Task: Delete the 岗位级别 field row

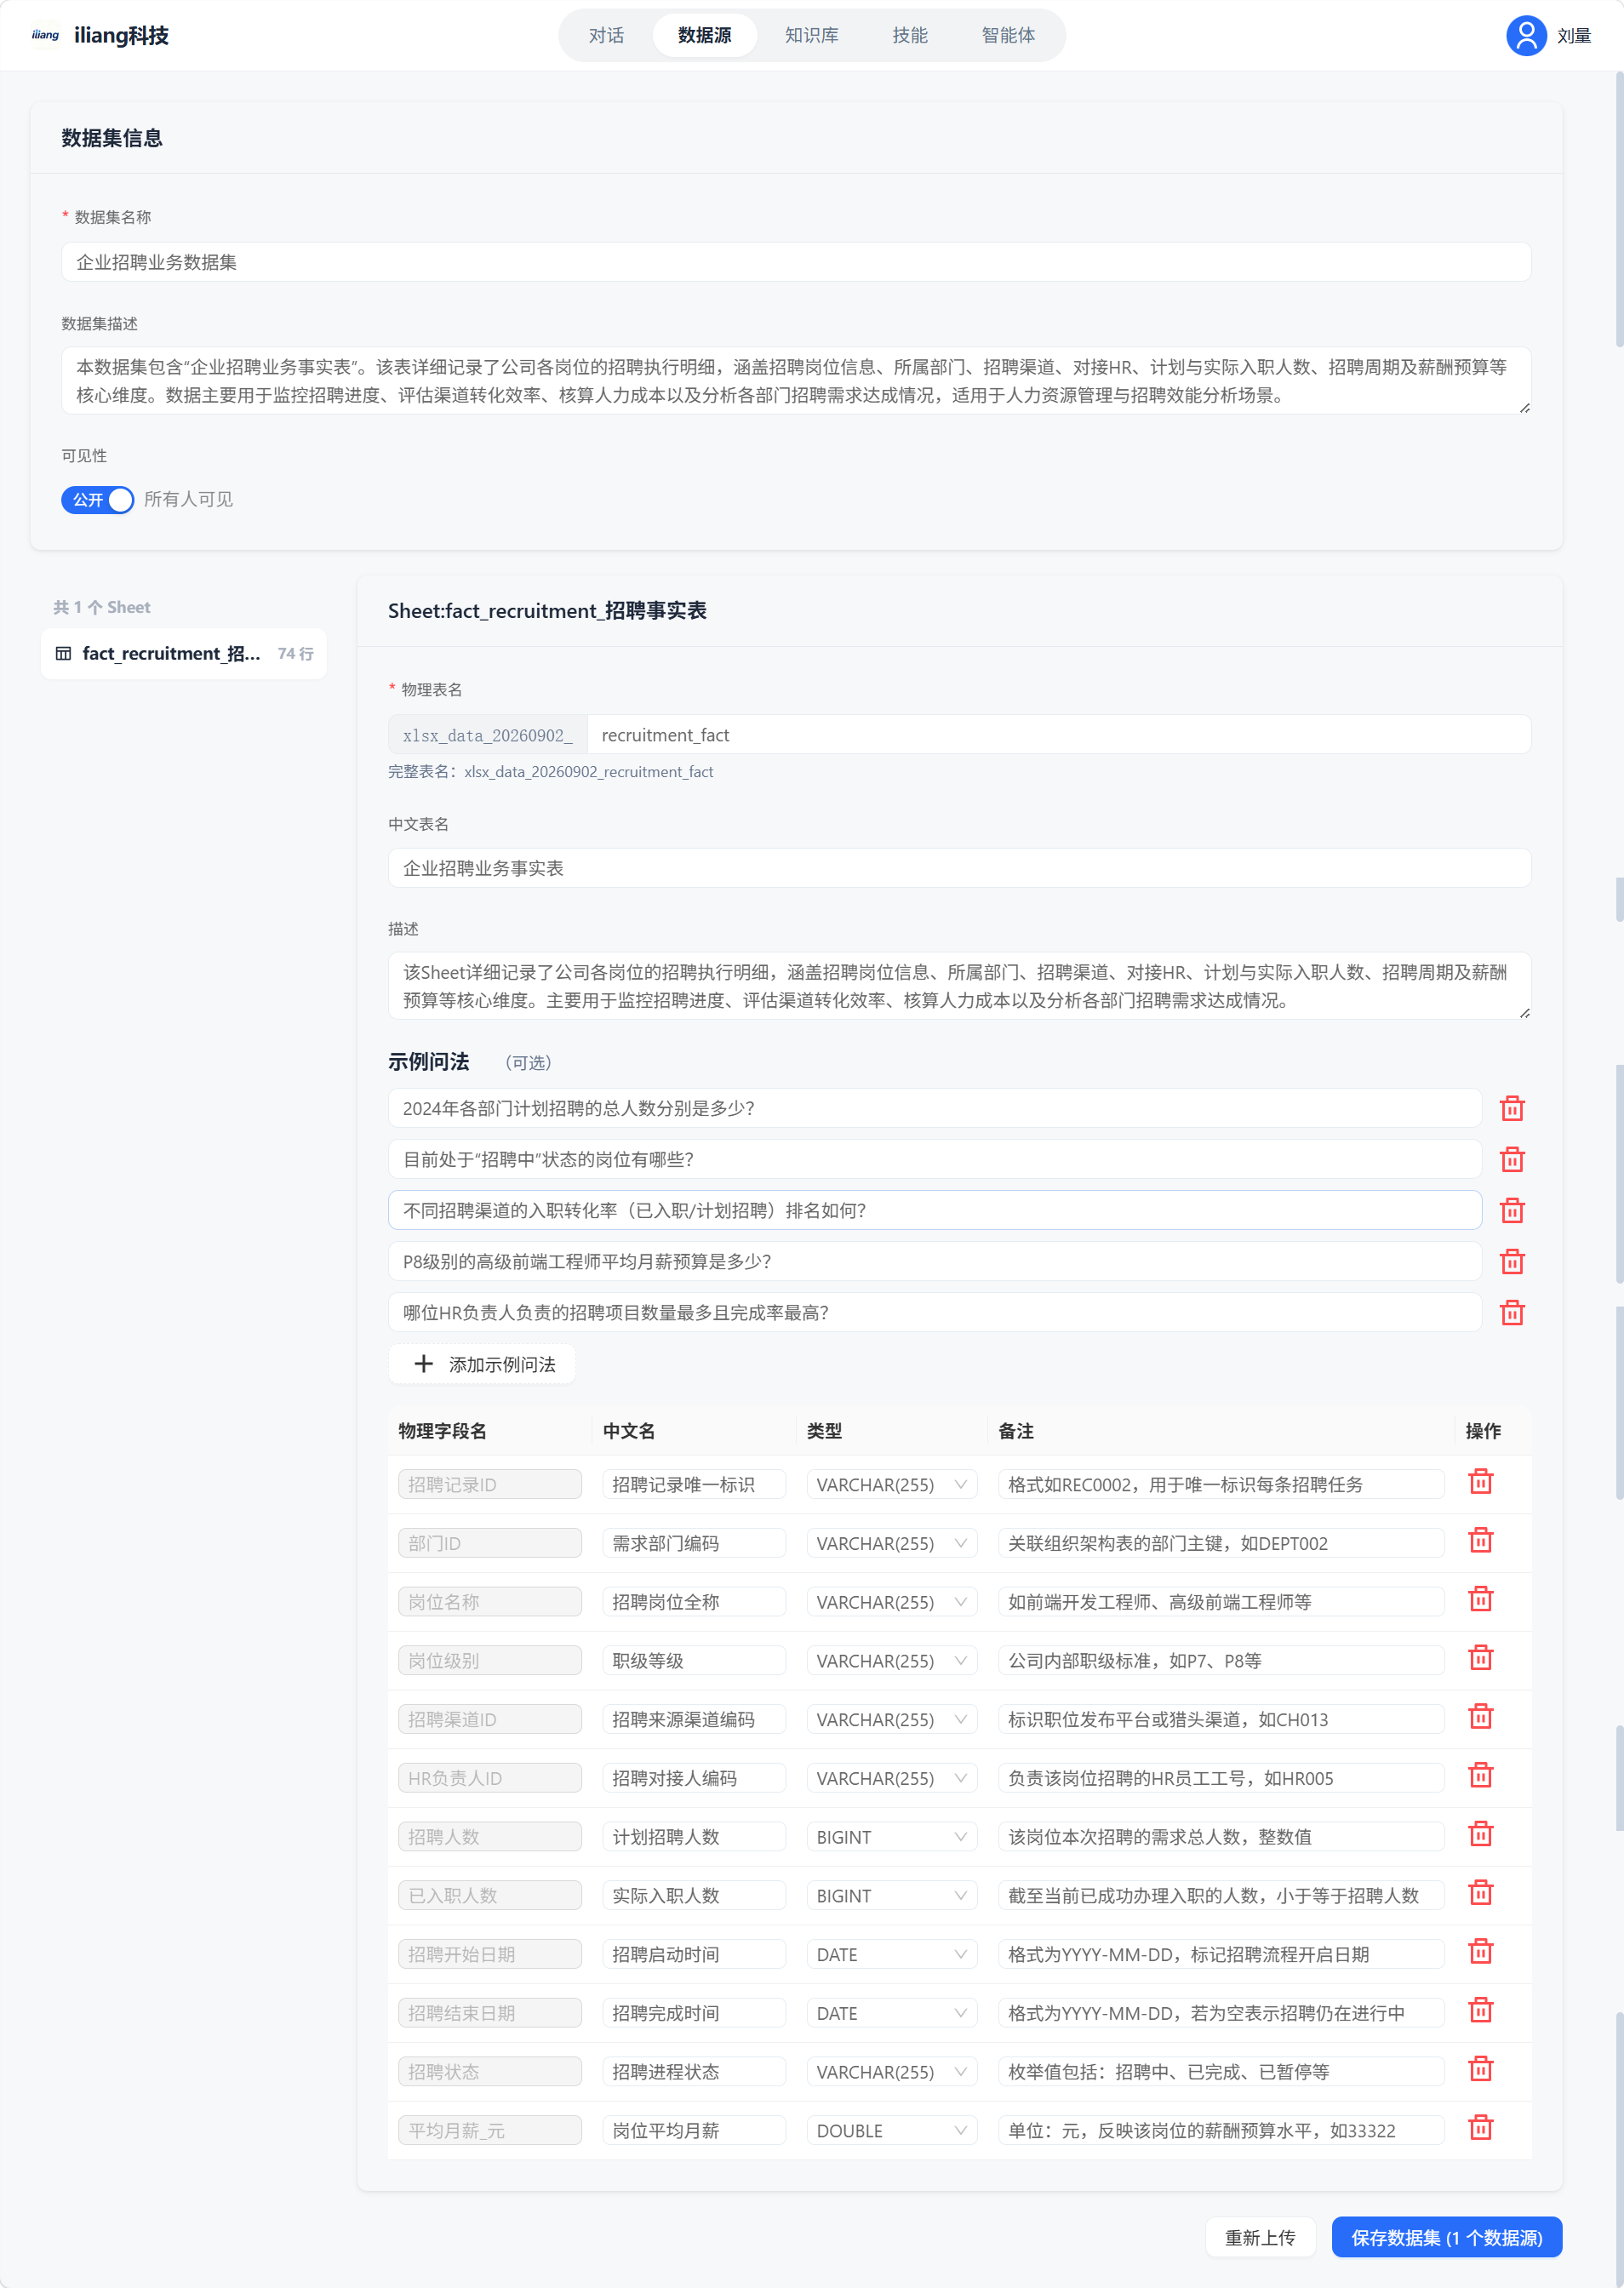Action: tap(1480, 1658)
